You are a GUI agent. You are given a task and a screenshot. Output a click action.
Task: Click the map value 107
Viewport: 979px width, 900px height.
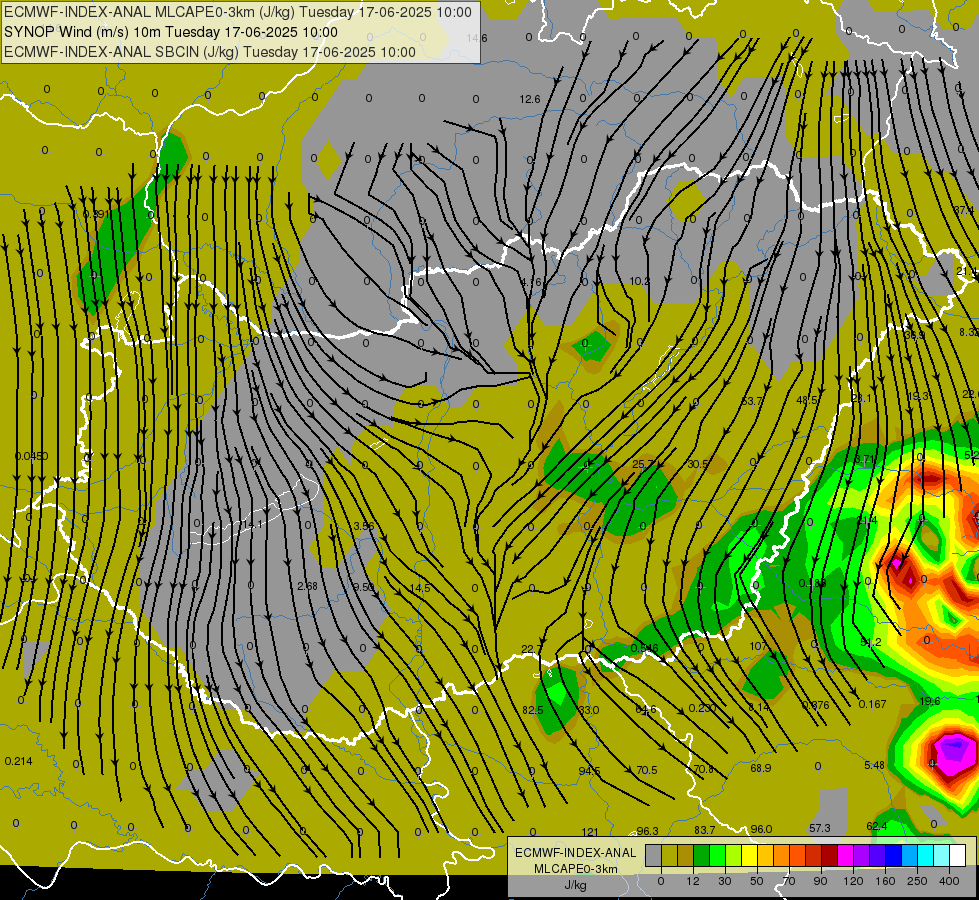(x=758, y=646)
